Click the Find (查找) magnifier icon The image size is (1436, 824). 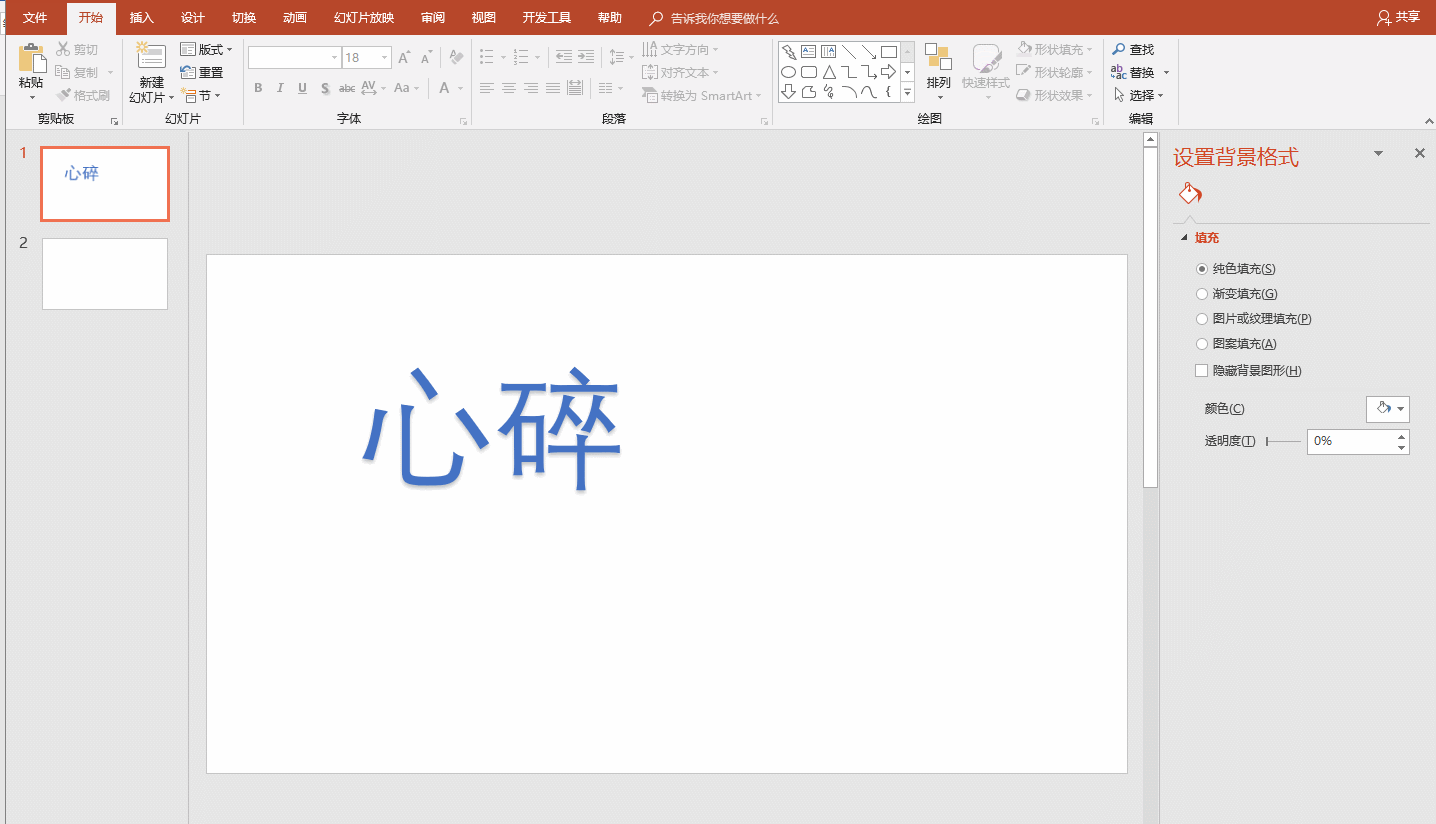[x=1119, y=49]
